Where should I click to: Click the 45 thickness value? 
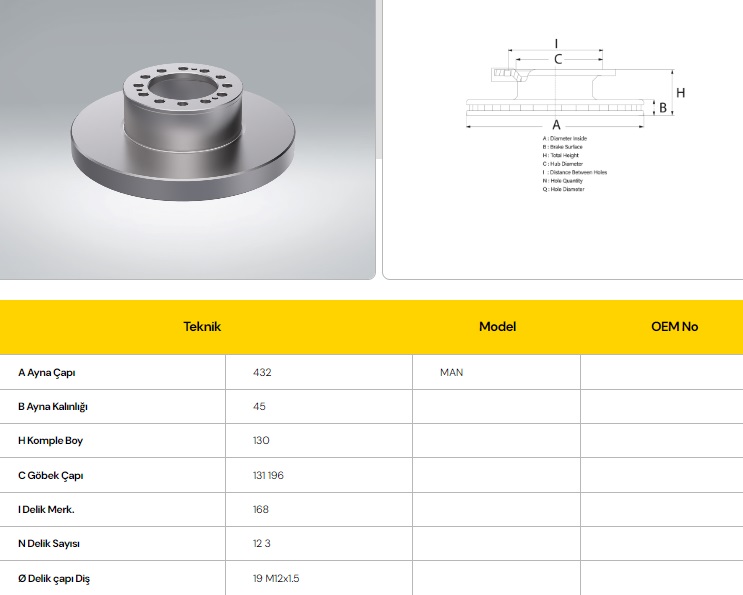point(259,407)
